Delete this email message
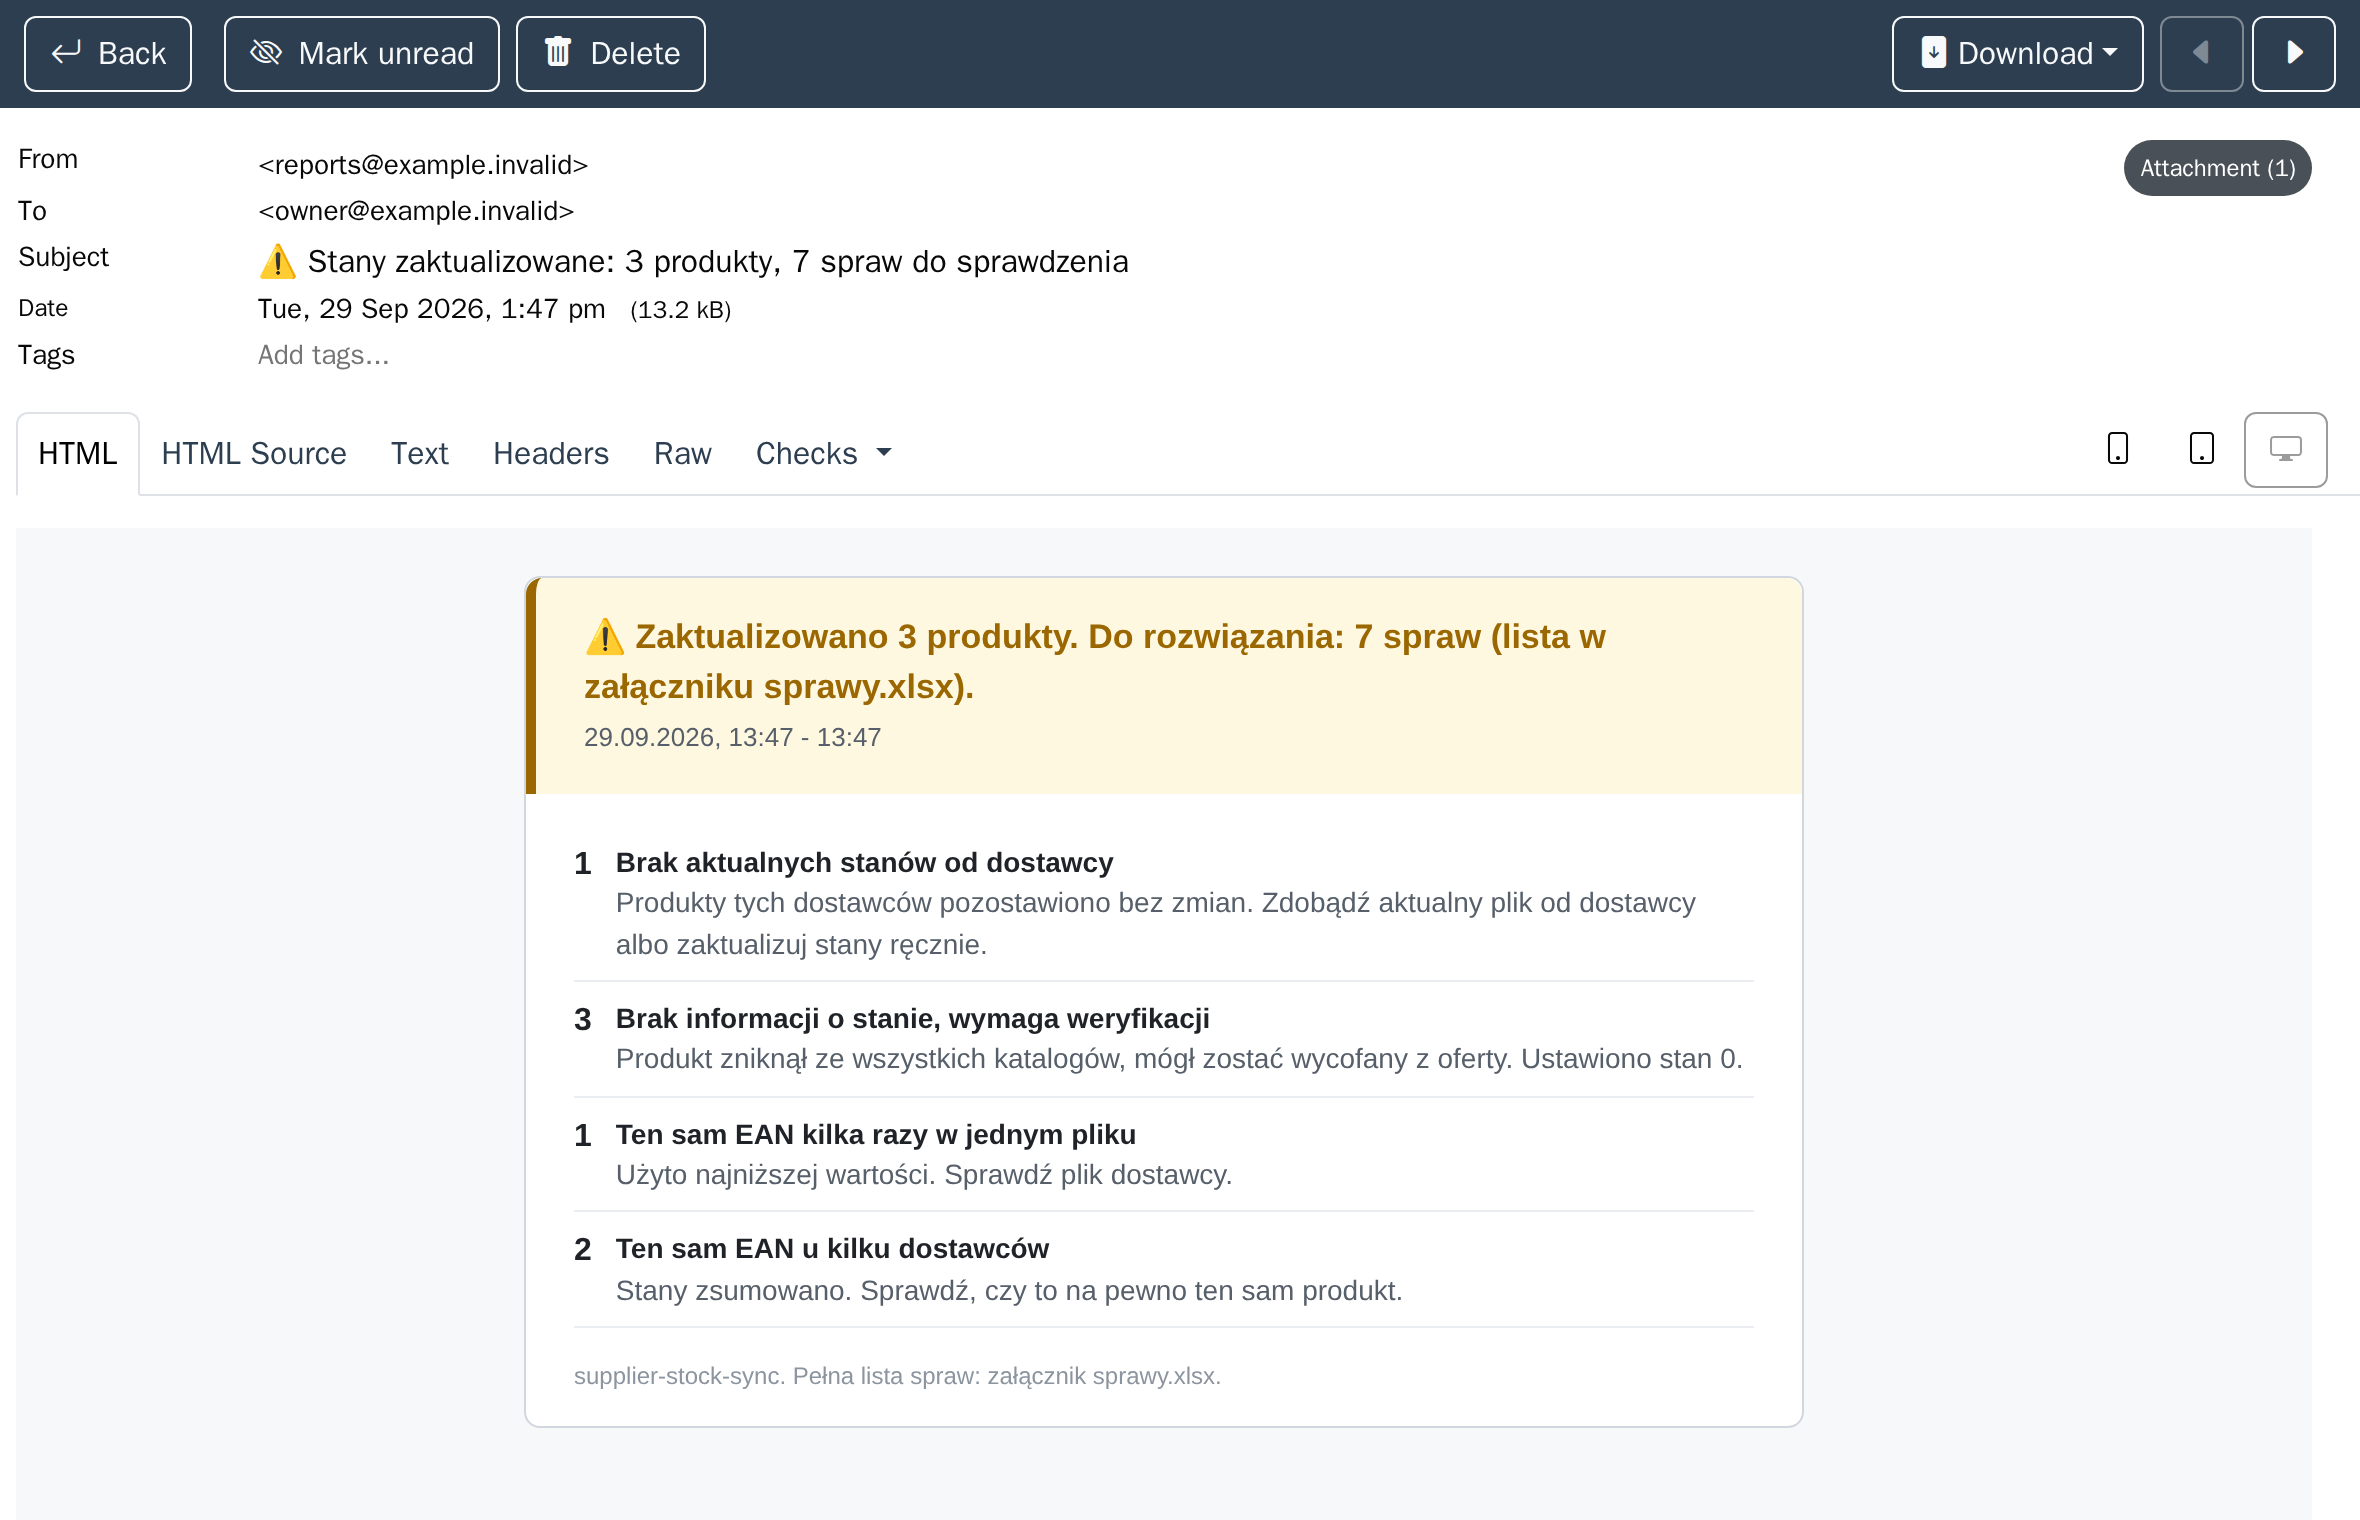This screenshot has height=1520, width=2360. (x=610, y=54)
